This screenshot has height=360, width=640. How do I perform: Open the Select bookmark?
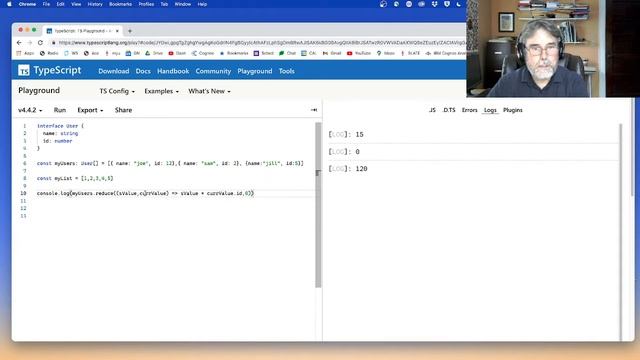264,53
